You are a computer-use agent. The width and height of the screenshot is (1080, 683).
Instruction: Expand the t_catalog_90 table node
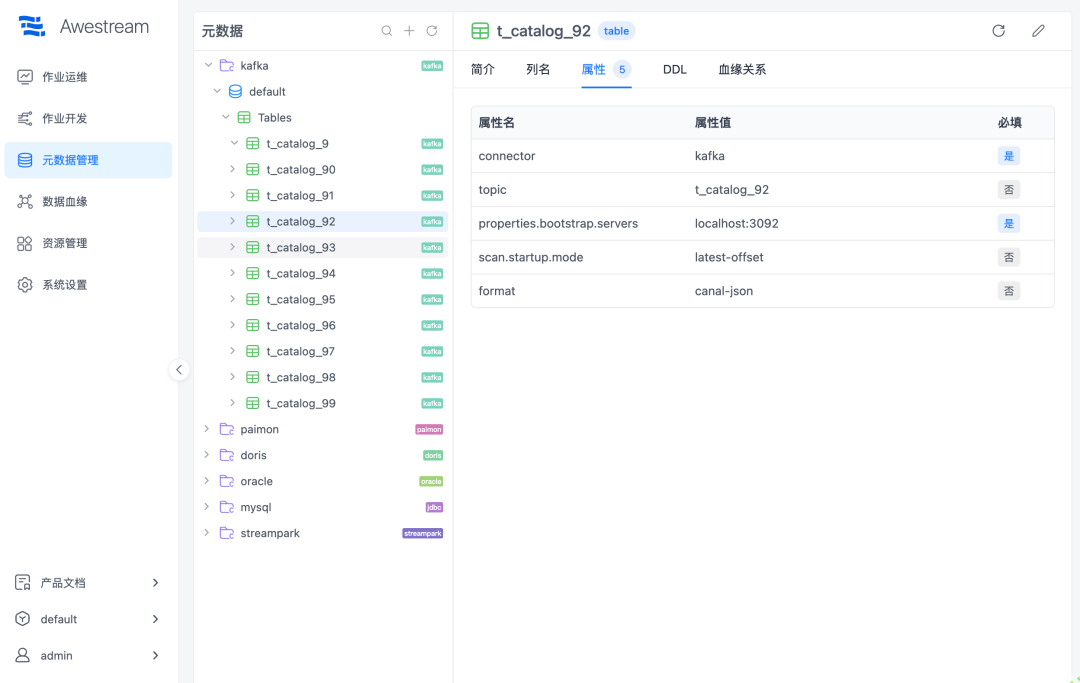233,169
